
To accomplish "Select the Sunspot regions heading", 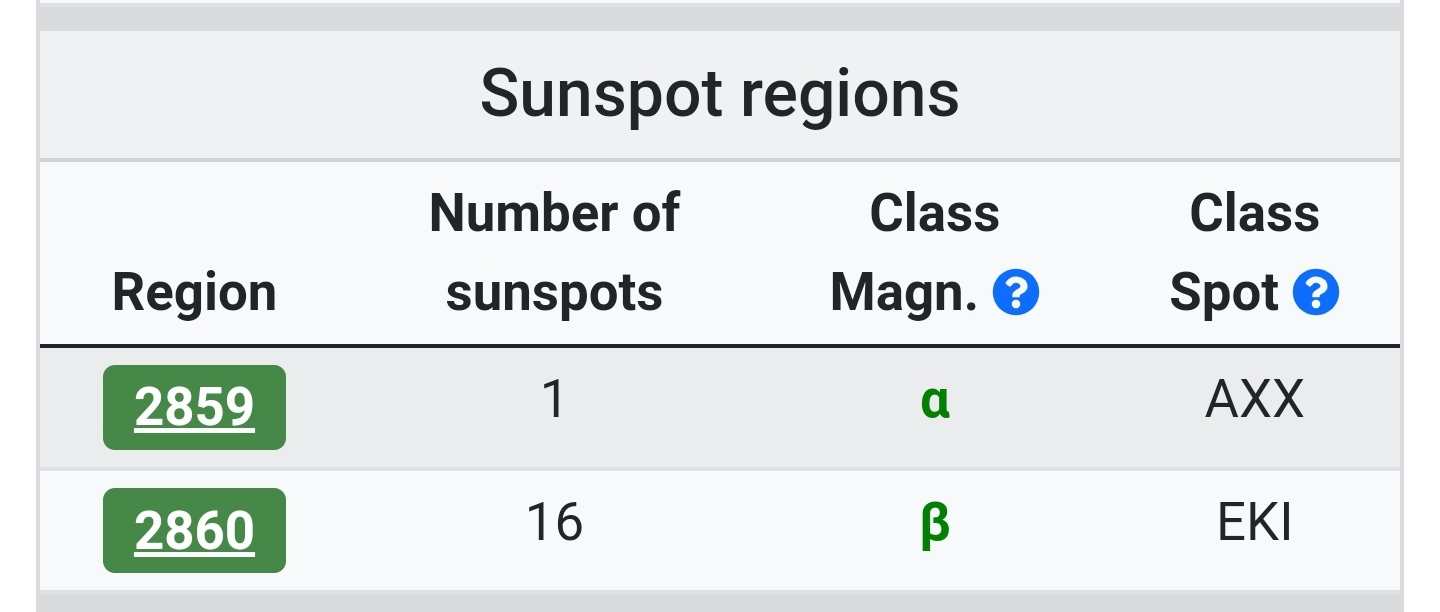I will click(720, 94).
